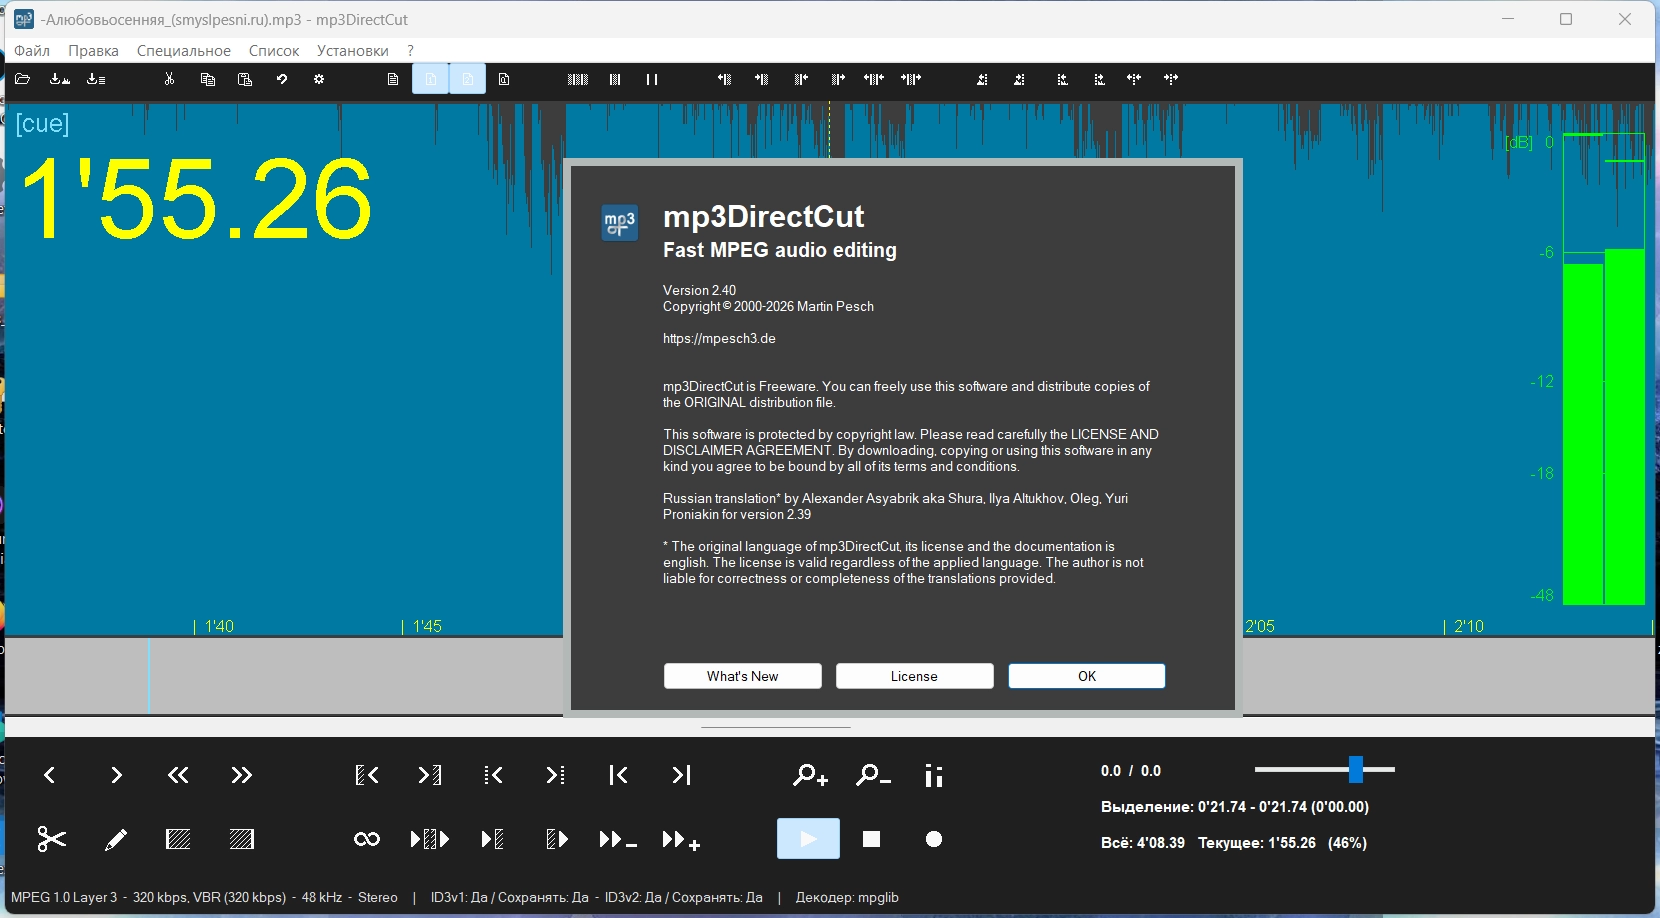The width and height of the screenshot is (1660, 918).
Task: Click the open file folder icon
Action: pos(22,79)
